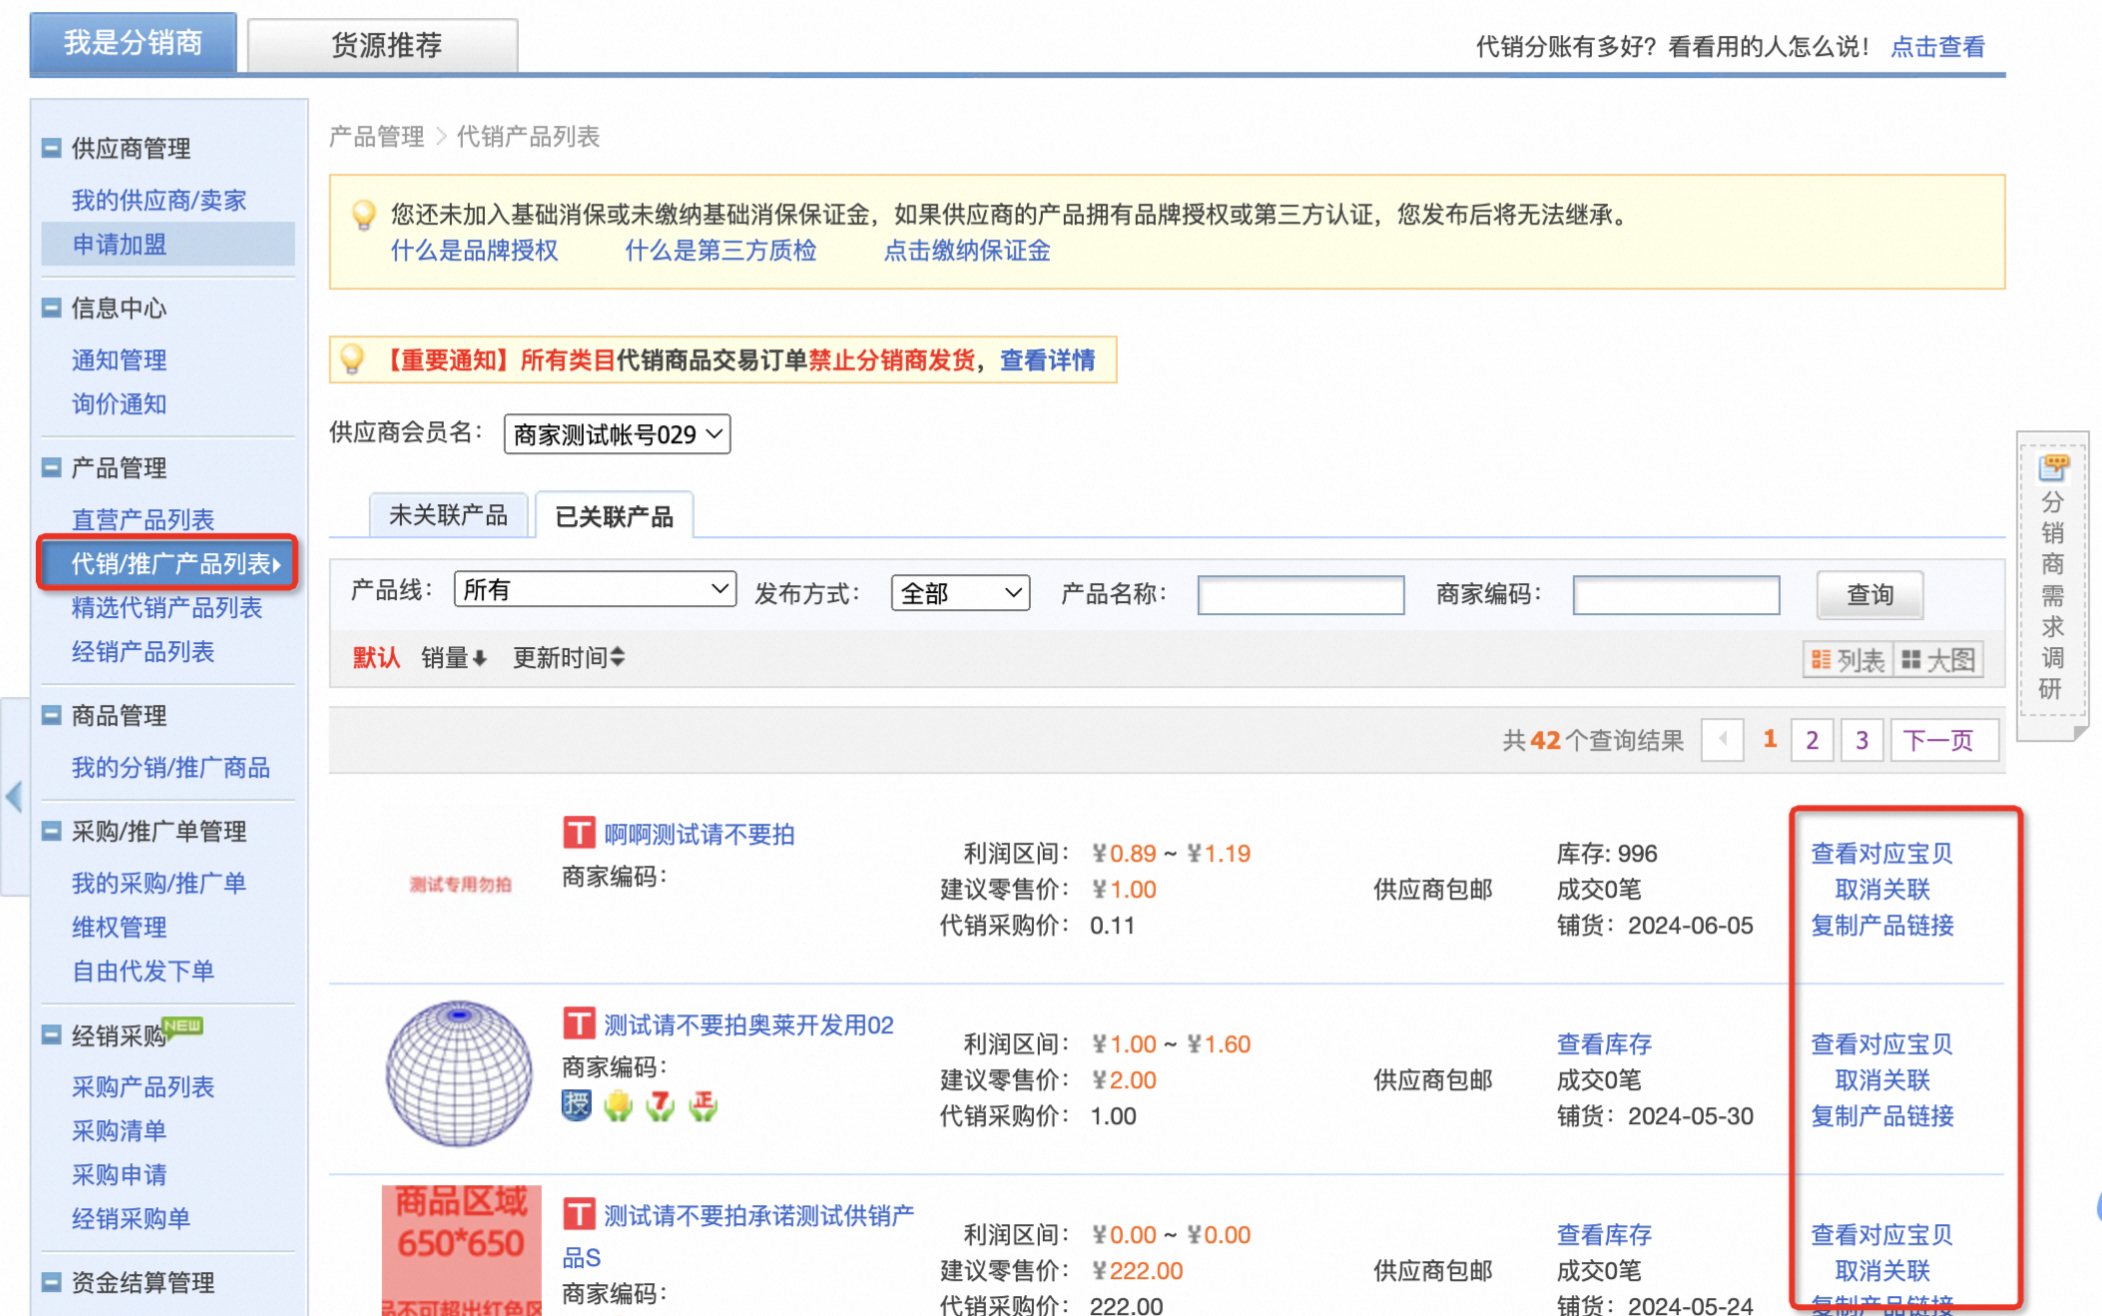Click the 查询 button
Viewport: 2102px width, 1316px height.
tap(1869, 595)
